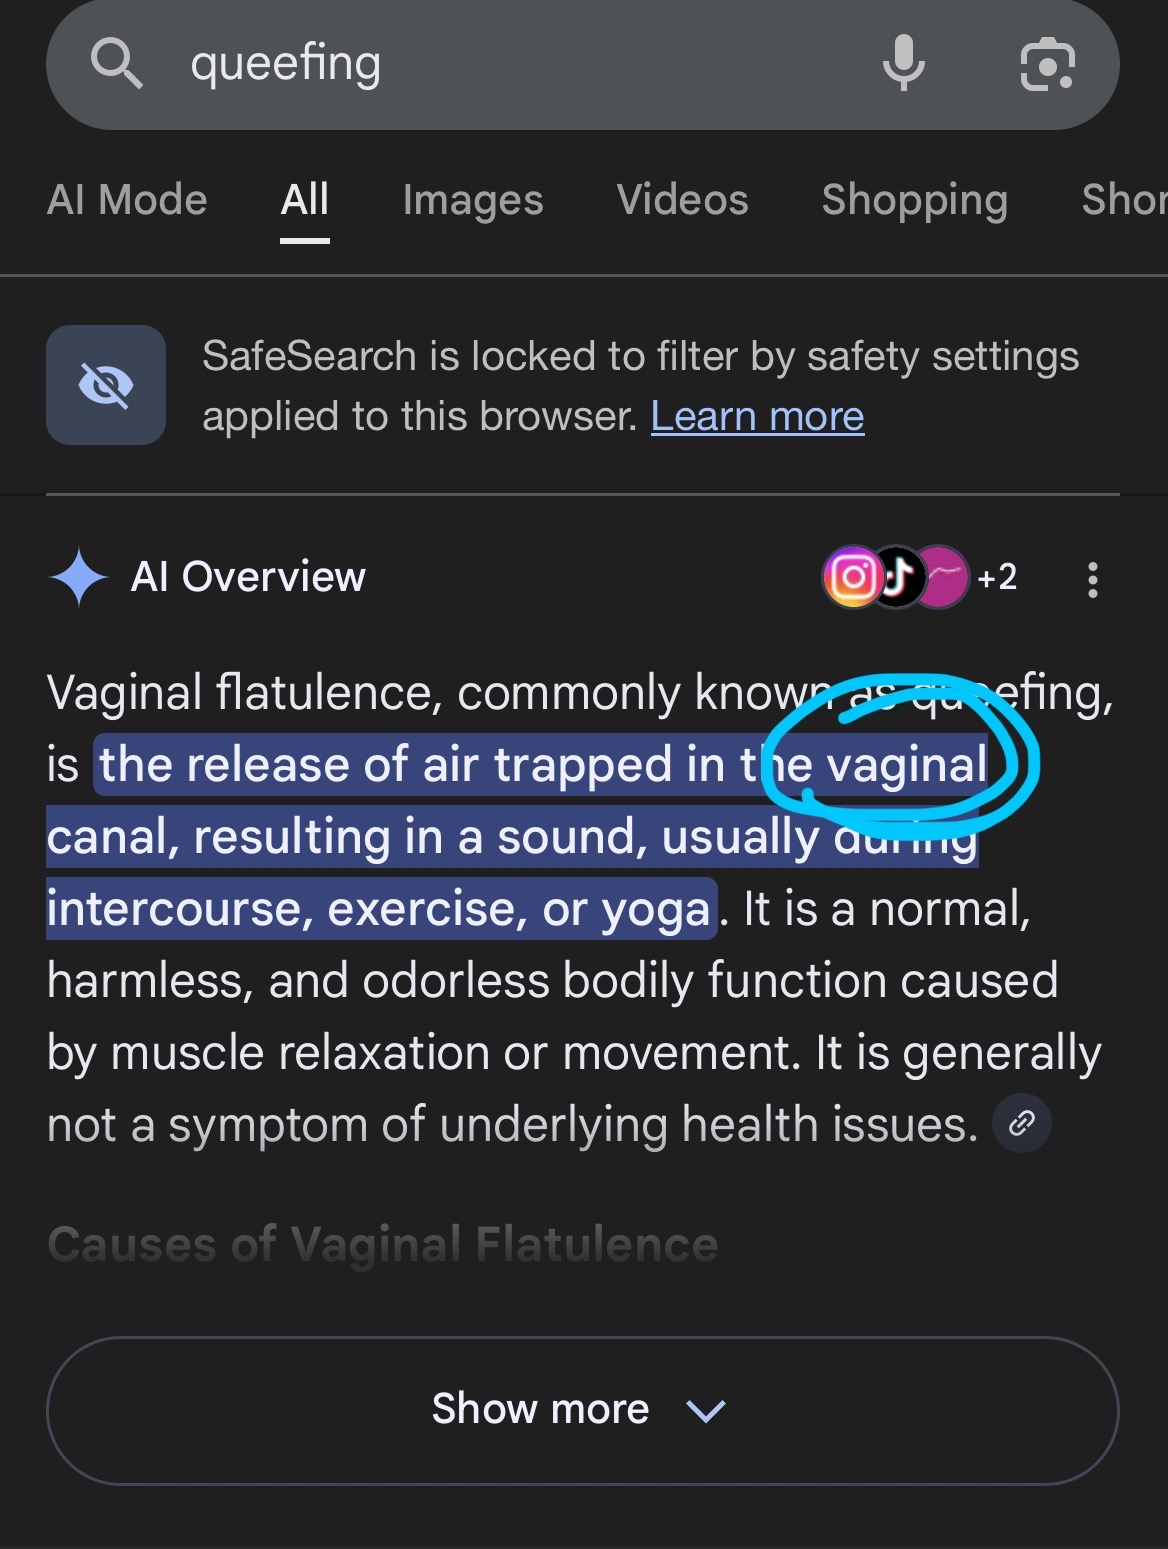Tap the SafeSearch crossed-eye icon
Image resolution: width=1168 pixels, height=1549 pixels.
coord(106,385)
